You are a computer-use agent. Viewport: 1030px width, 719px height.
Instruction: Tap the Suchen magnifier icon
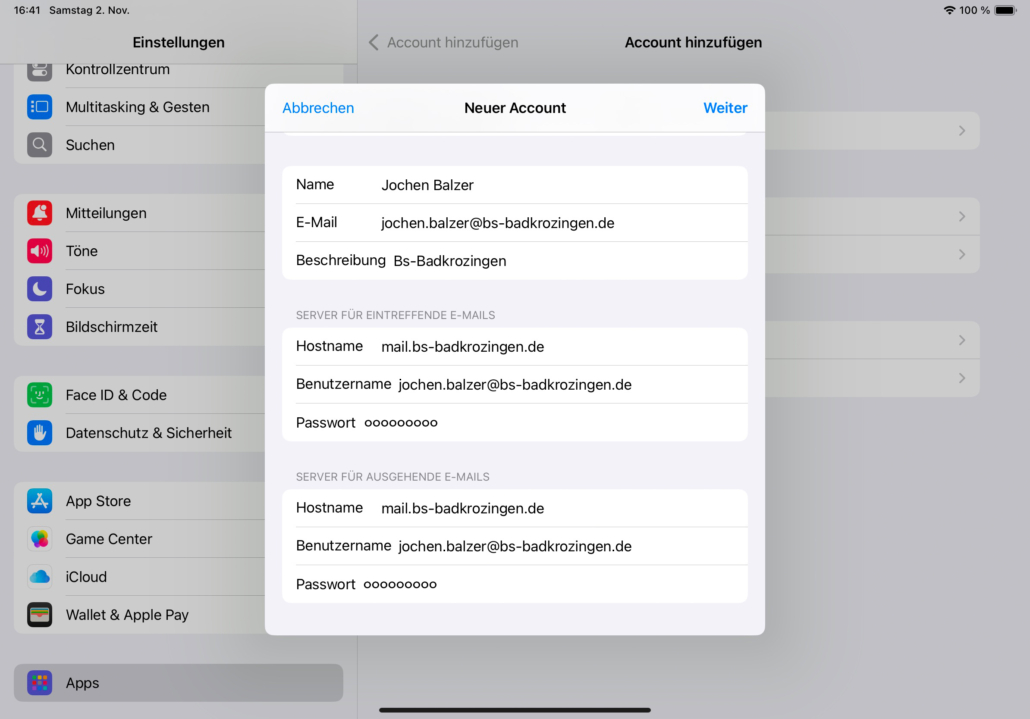(40, 145)
